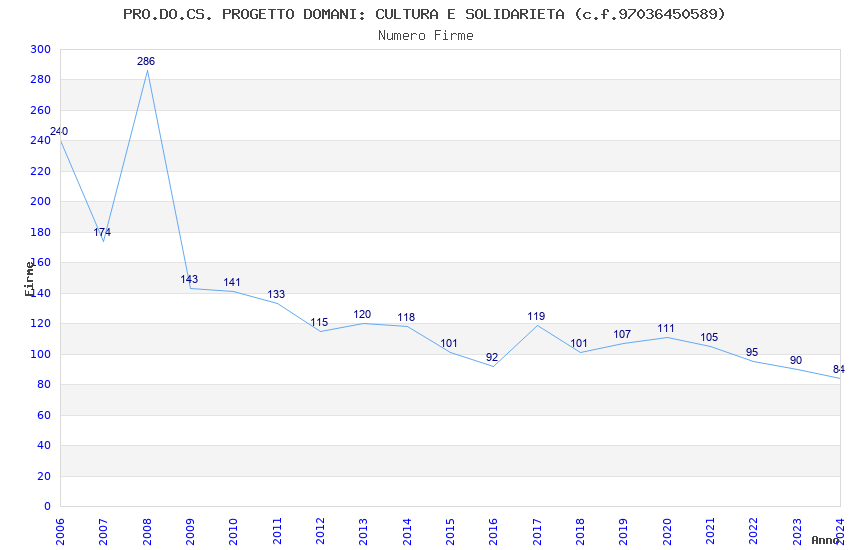The width and height of the screenshot is (850, 550).
Task: Click the x-axis year label 2018
Action: point(580,531)
